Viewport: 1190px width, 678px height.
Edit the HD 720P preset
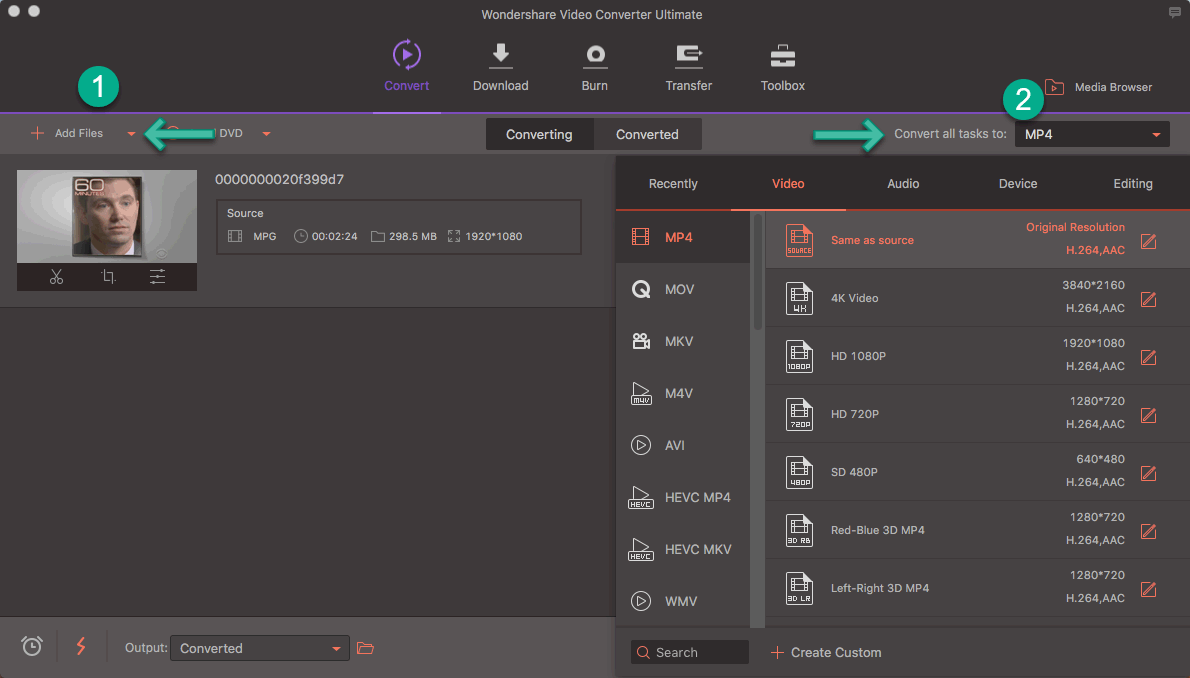pos(1148,415)
